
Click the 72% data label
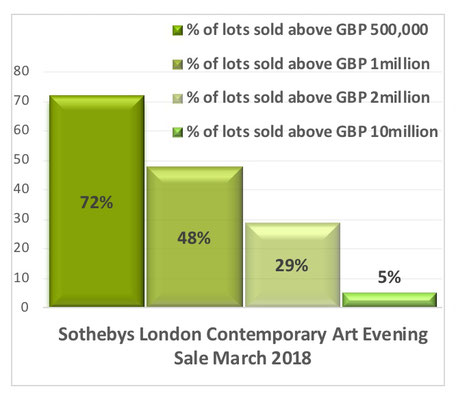(96, 202)
